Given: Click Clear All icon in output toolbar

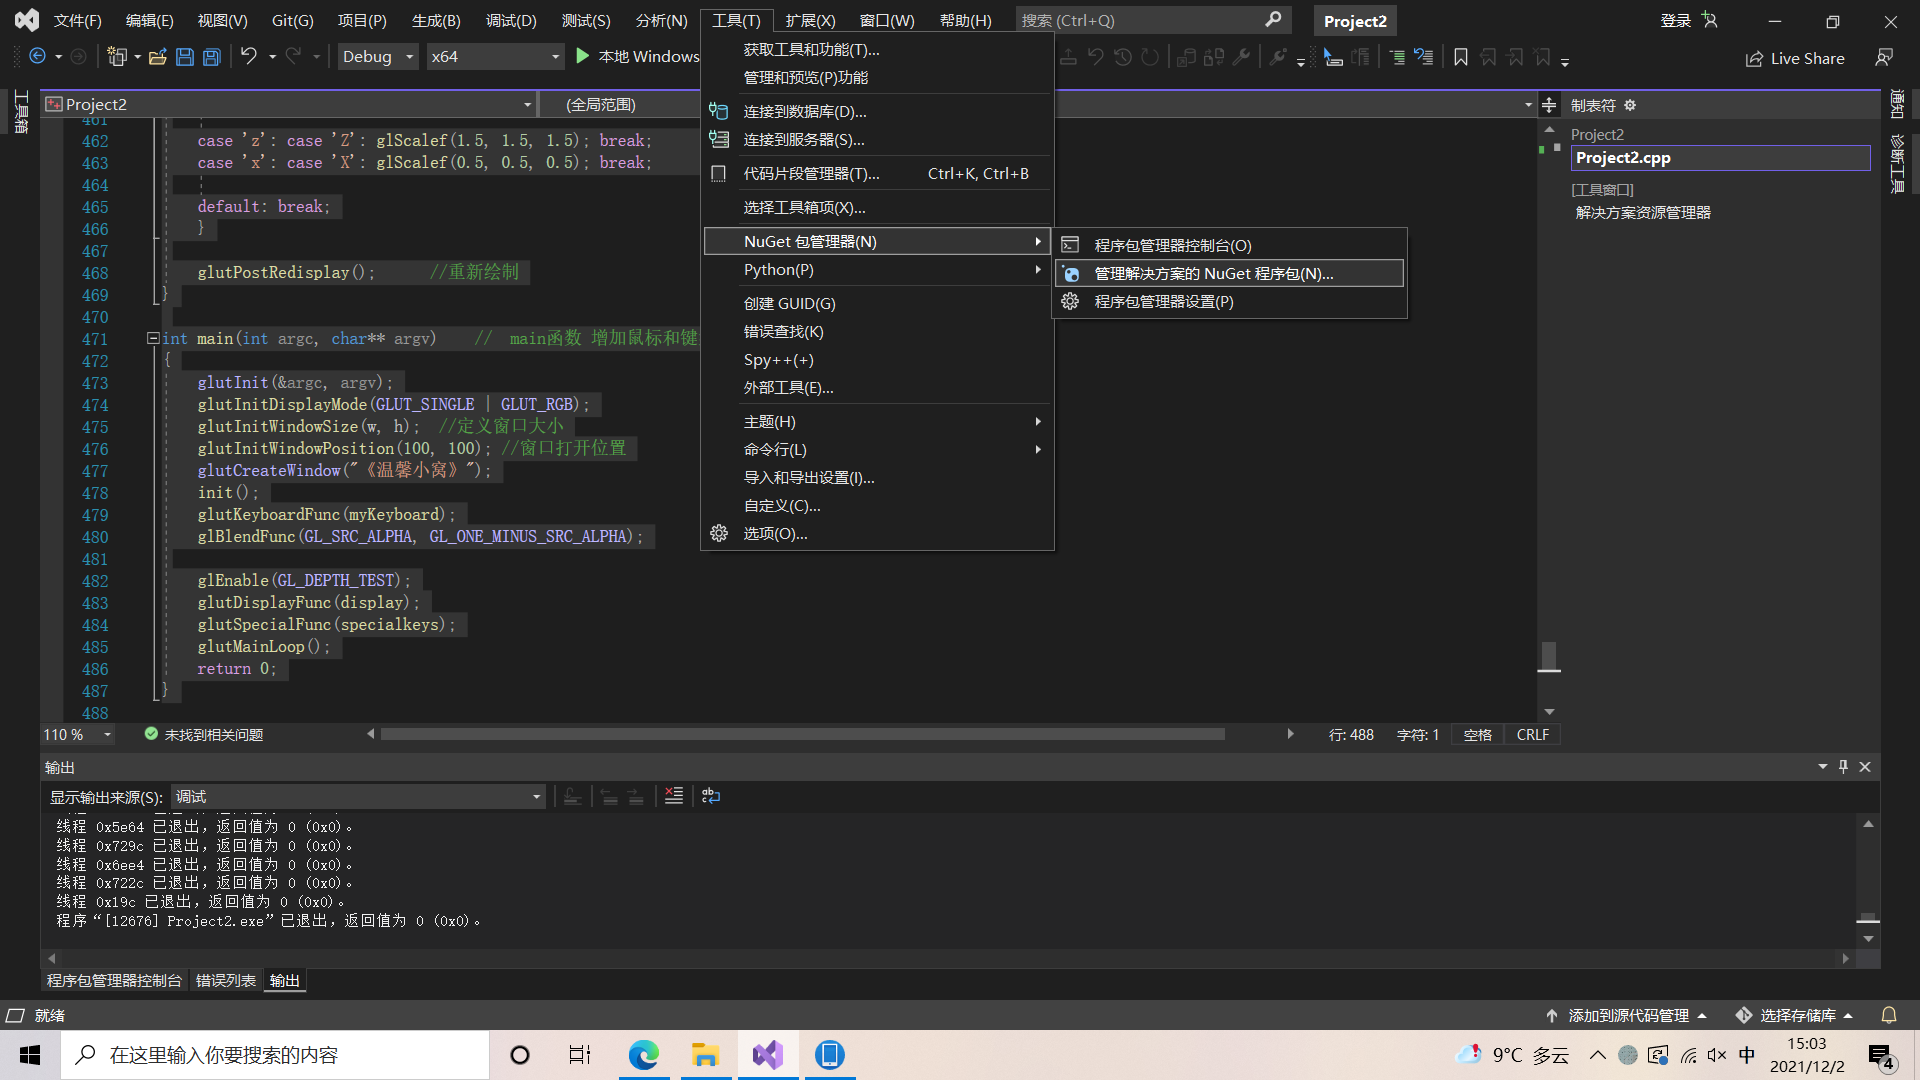Looking at the screenshot, I should [x=674, y=796].
